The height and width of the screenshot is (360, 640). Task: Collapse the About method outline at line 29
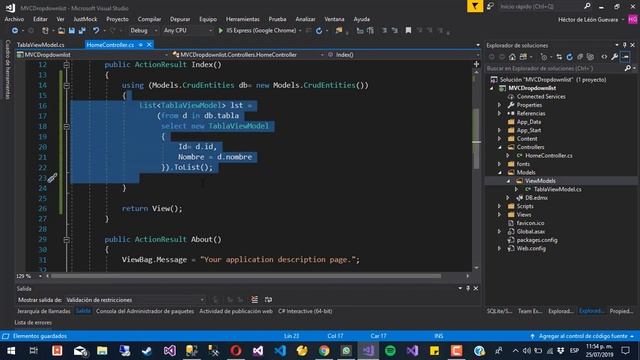tap(67, 240)
